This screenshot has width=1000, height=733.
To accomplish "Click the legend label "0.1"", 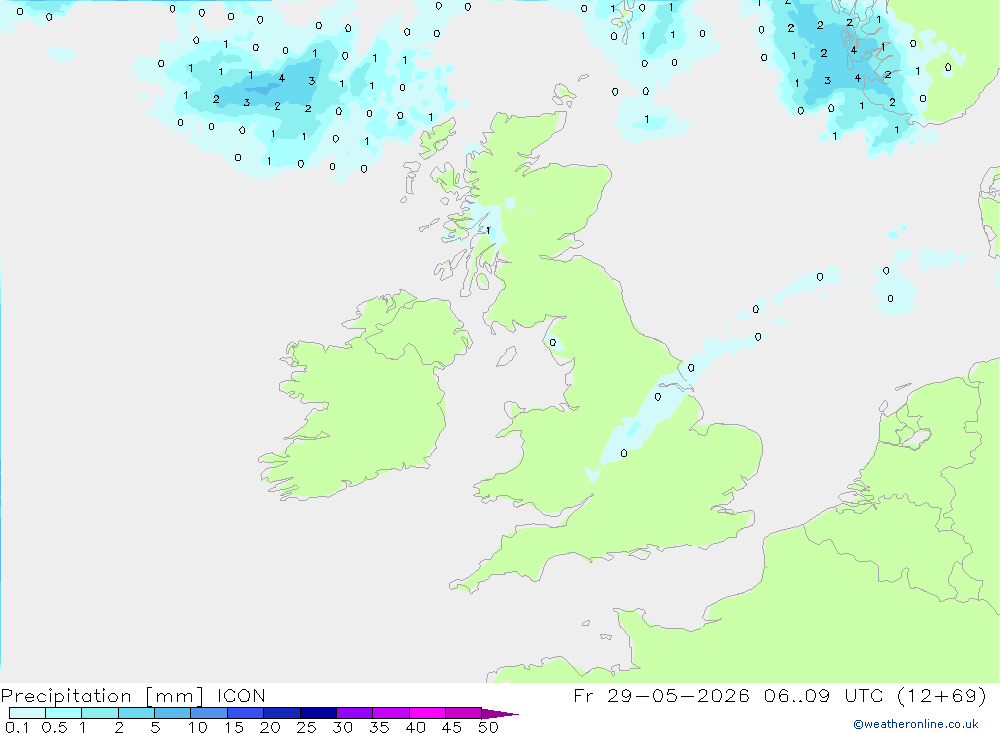I will [17, 727].
